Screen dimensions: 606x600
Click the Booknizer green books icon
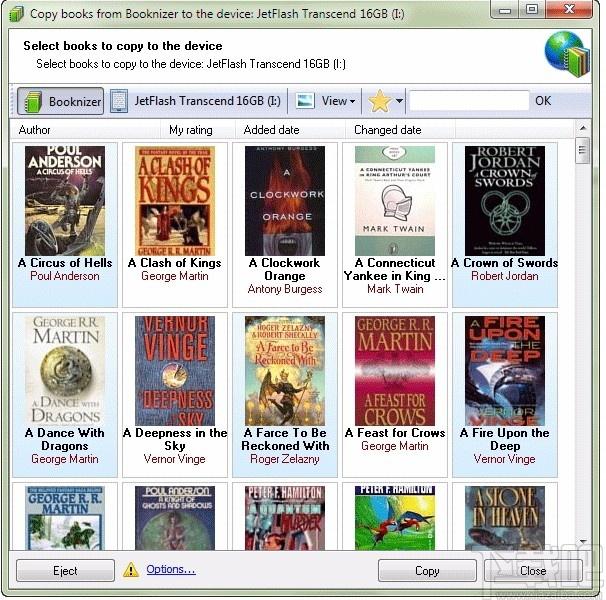[x=33, y=101]
